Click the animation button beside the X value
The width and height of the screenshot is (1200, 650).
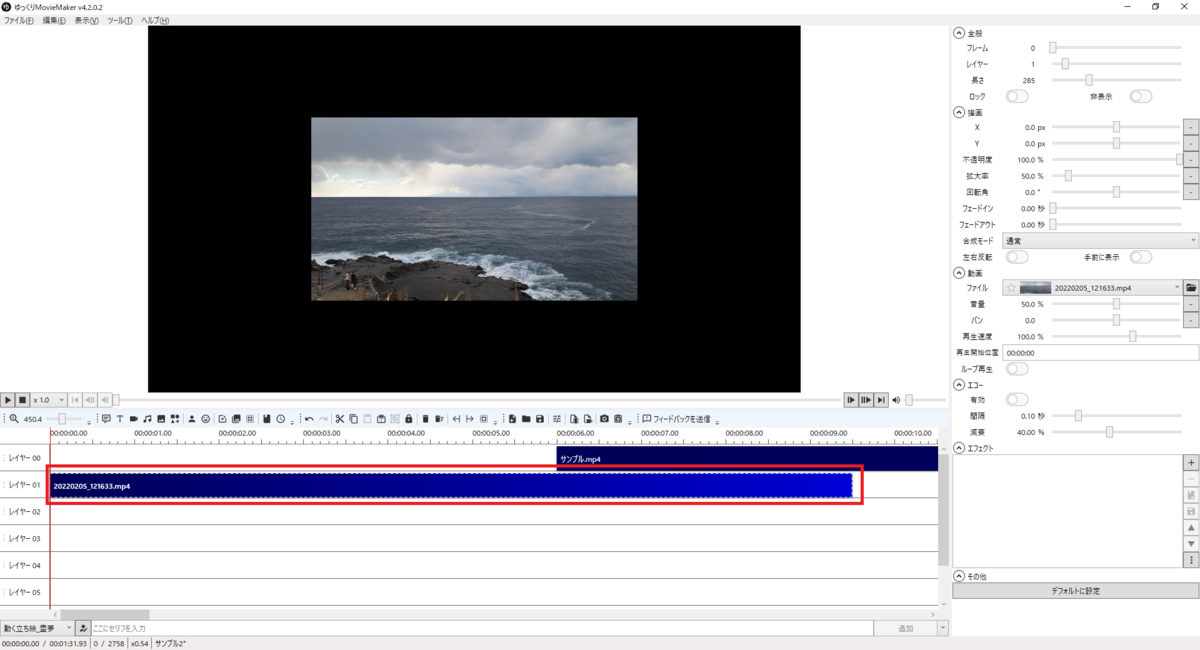1191,127
